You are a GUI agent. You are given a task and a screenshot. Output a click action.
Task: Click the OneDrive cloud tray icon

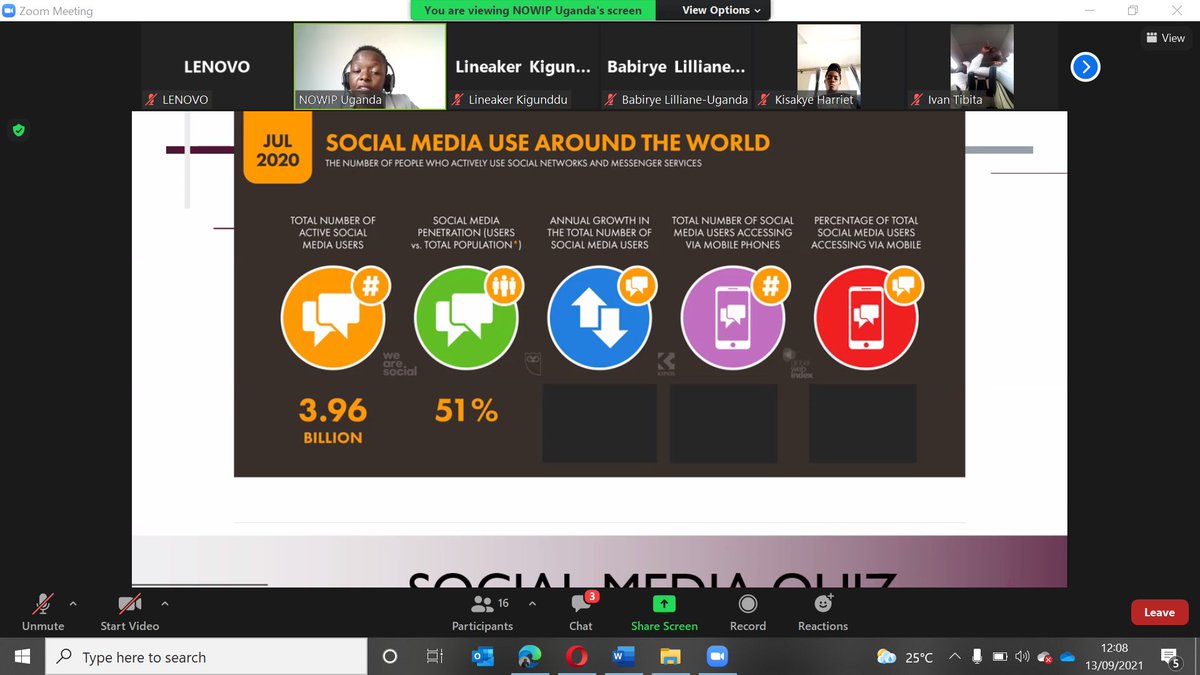[x=1067, y=657]
